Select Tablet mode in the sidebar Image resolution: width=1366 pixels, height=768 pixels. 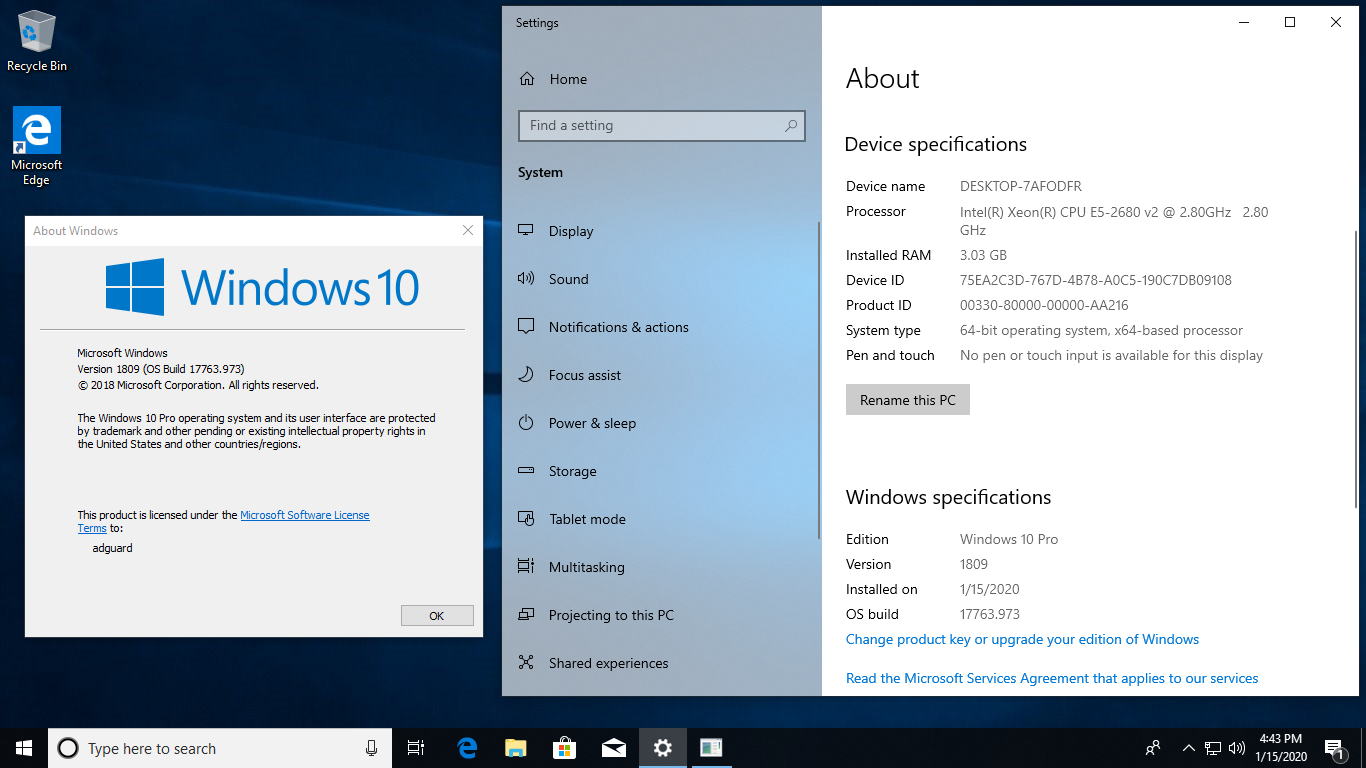coord(587,519)
